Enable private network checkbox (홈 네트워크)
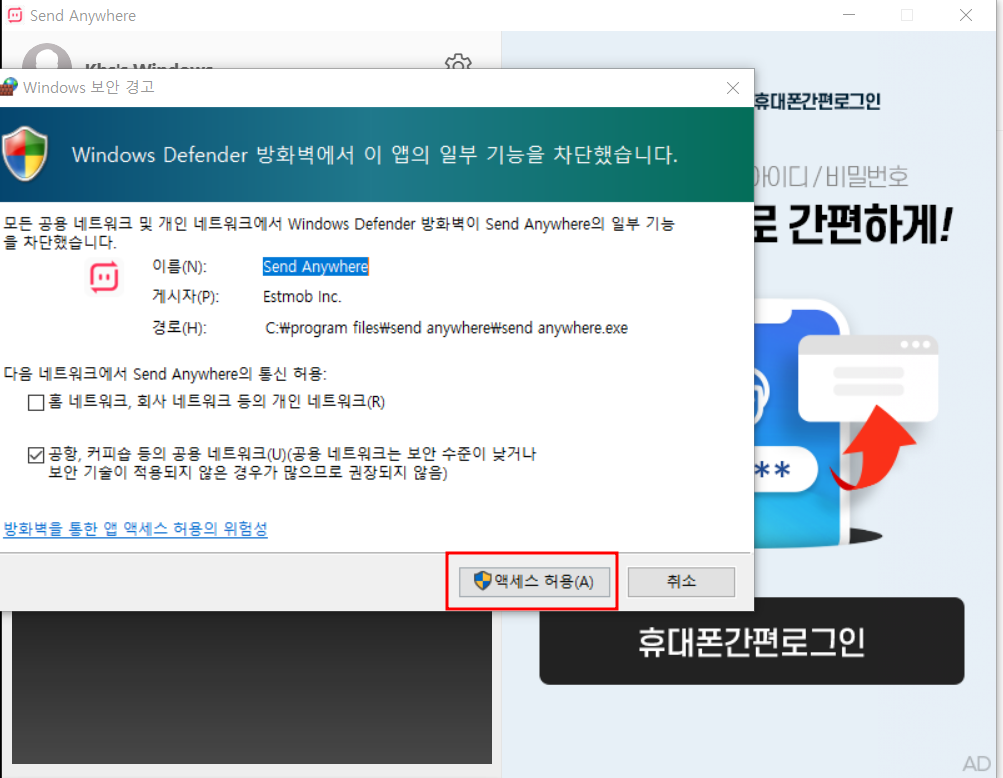The image size is (1003, 778). coord(36,402)
